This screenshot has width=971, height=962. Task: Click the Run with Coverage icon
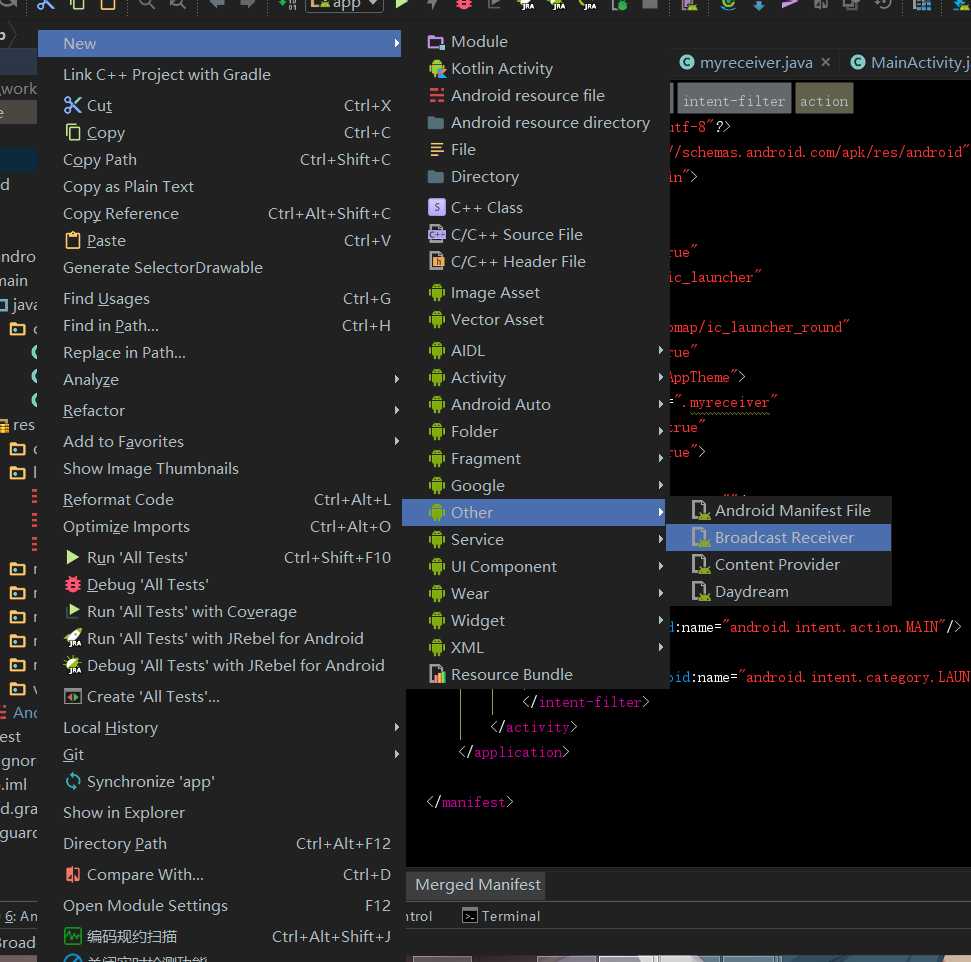tap(72, 611)
